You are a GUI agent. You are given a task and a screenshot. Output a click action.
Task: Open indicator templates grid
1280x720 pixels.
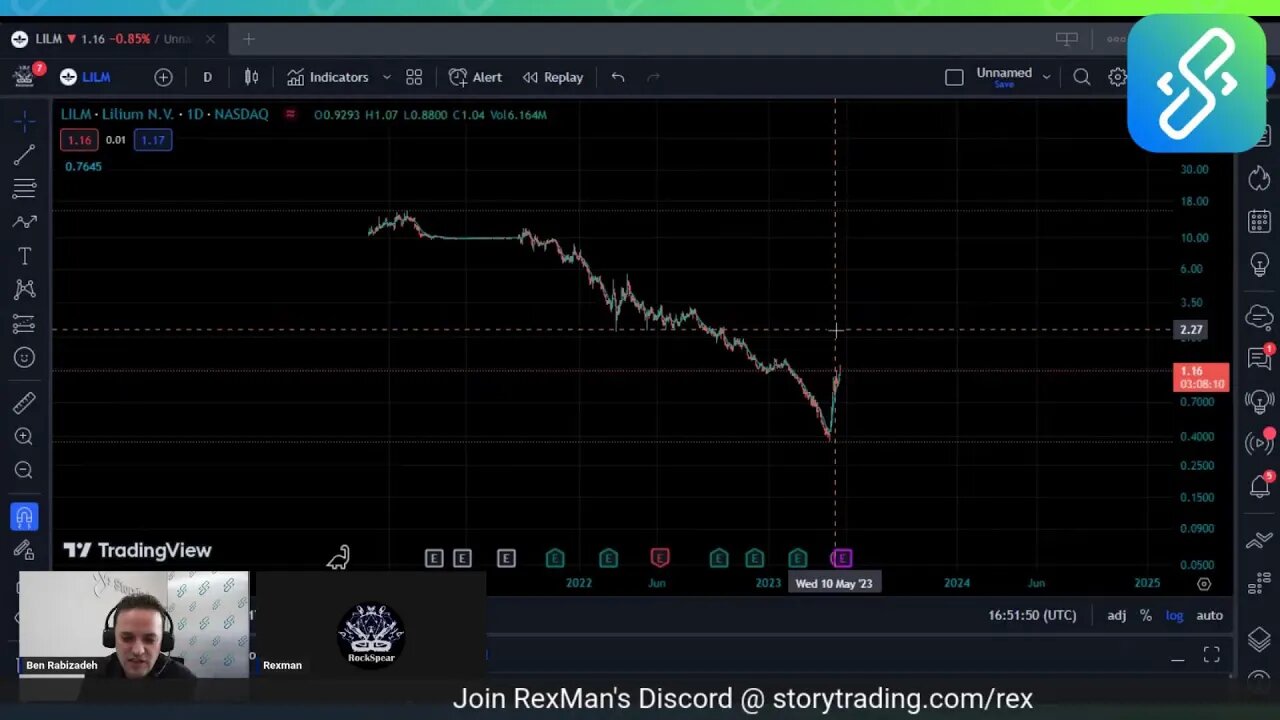(x=414, y=77)
